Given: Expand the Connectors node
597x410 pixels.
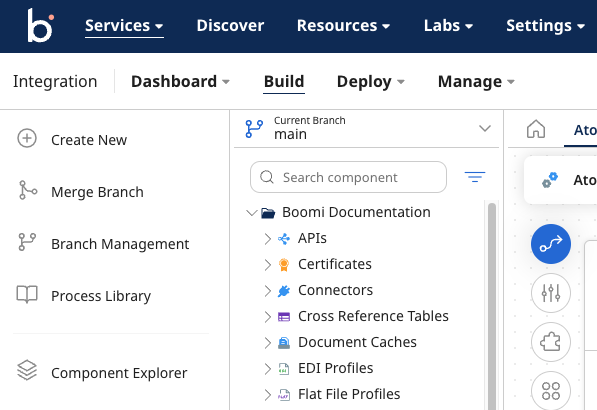Looking at the screenshot, I should point(268,291).
